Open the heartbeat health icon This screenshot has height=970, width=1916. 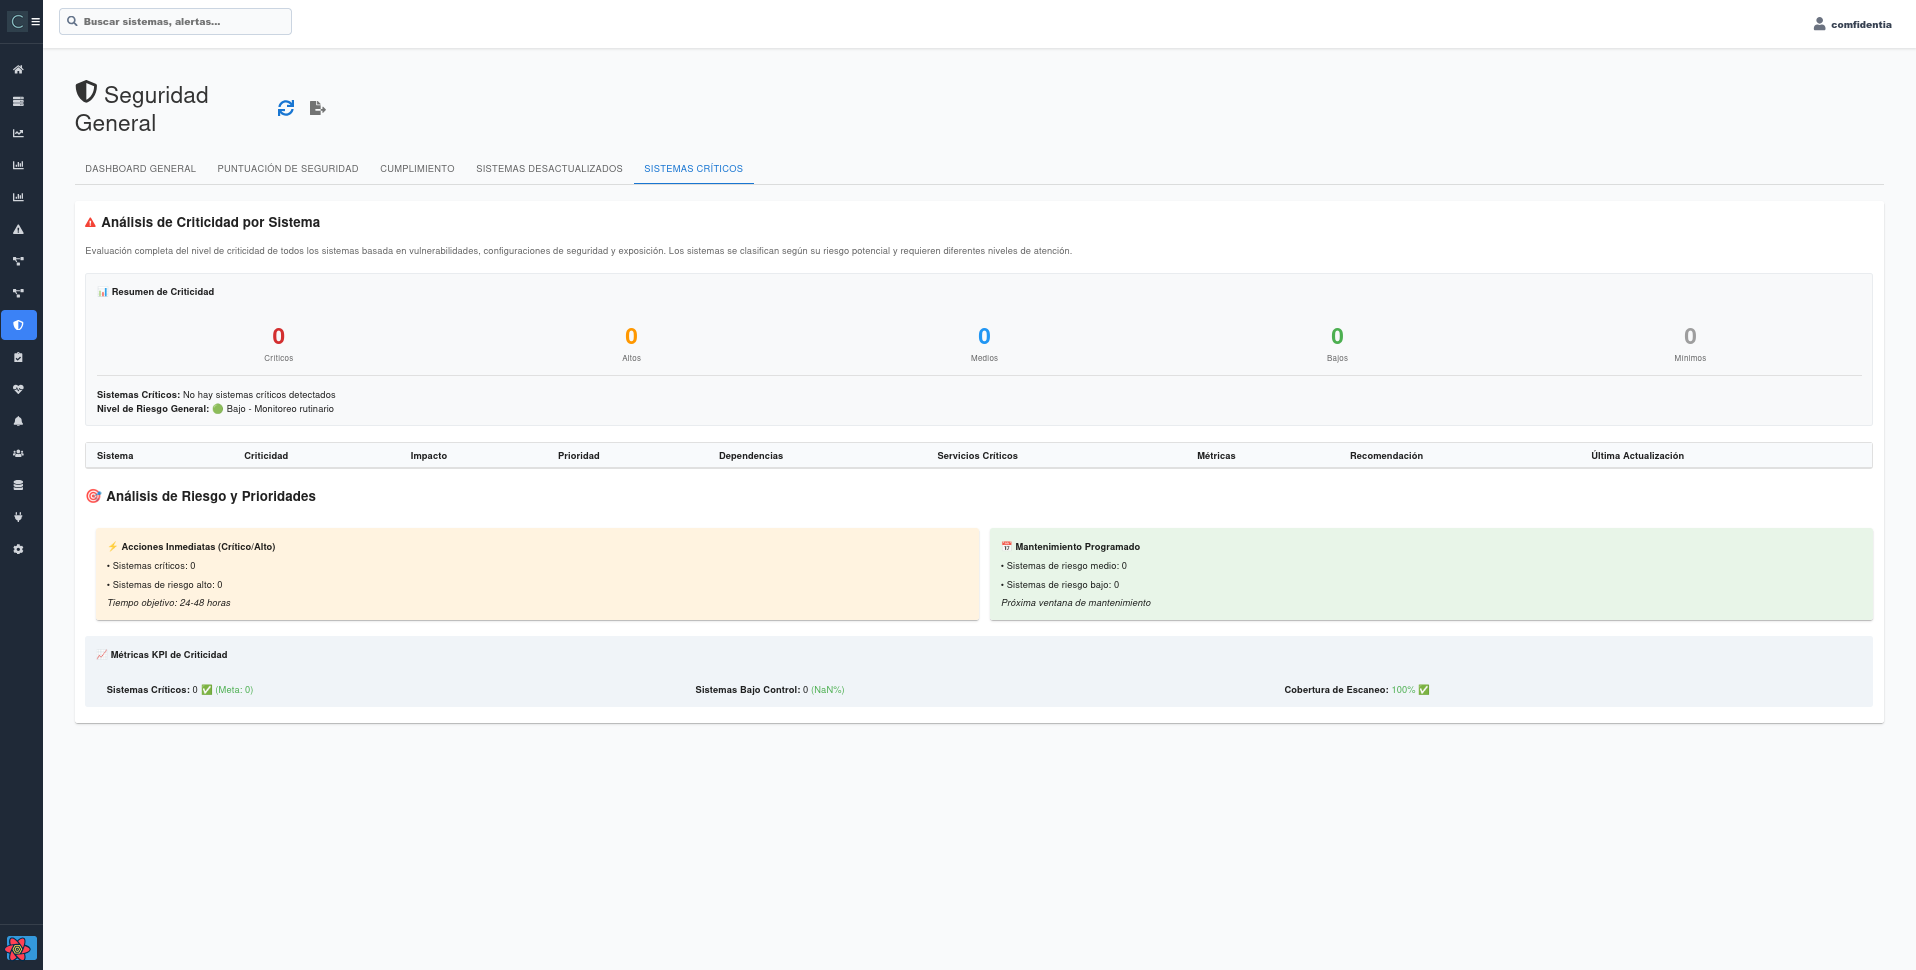click(x=18, y=389)
